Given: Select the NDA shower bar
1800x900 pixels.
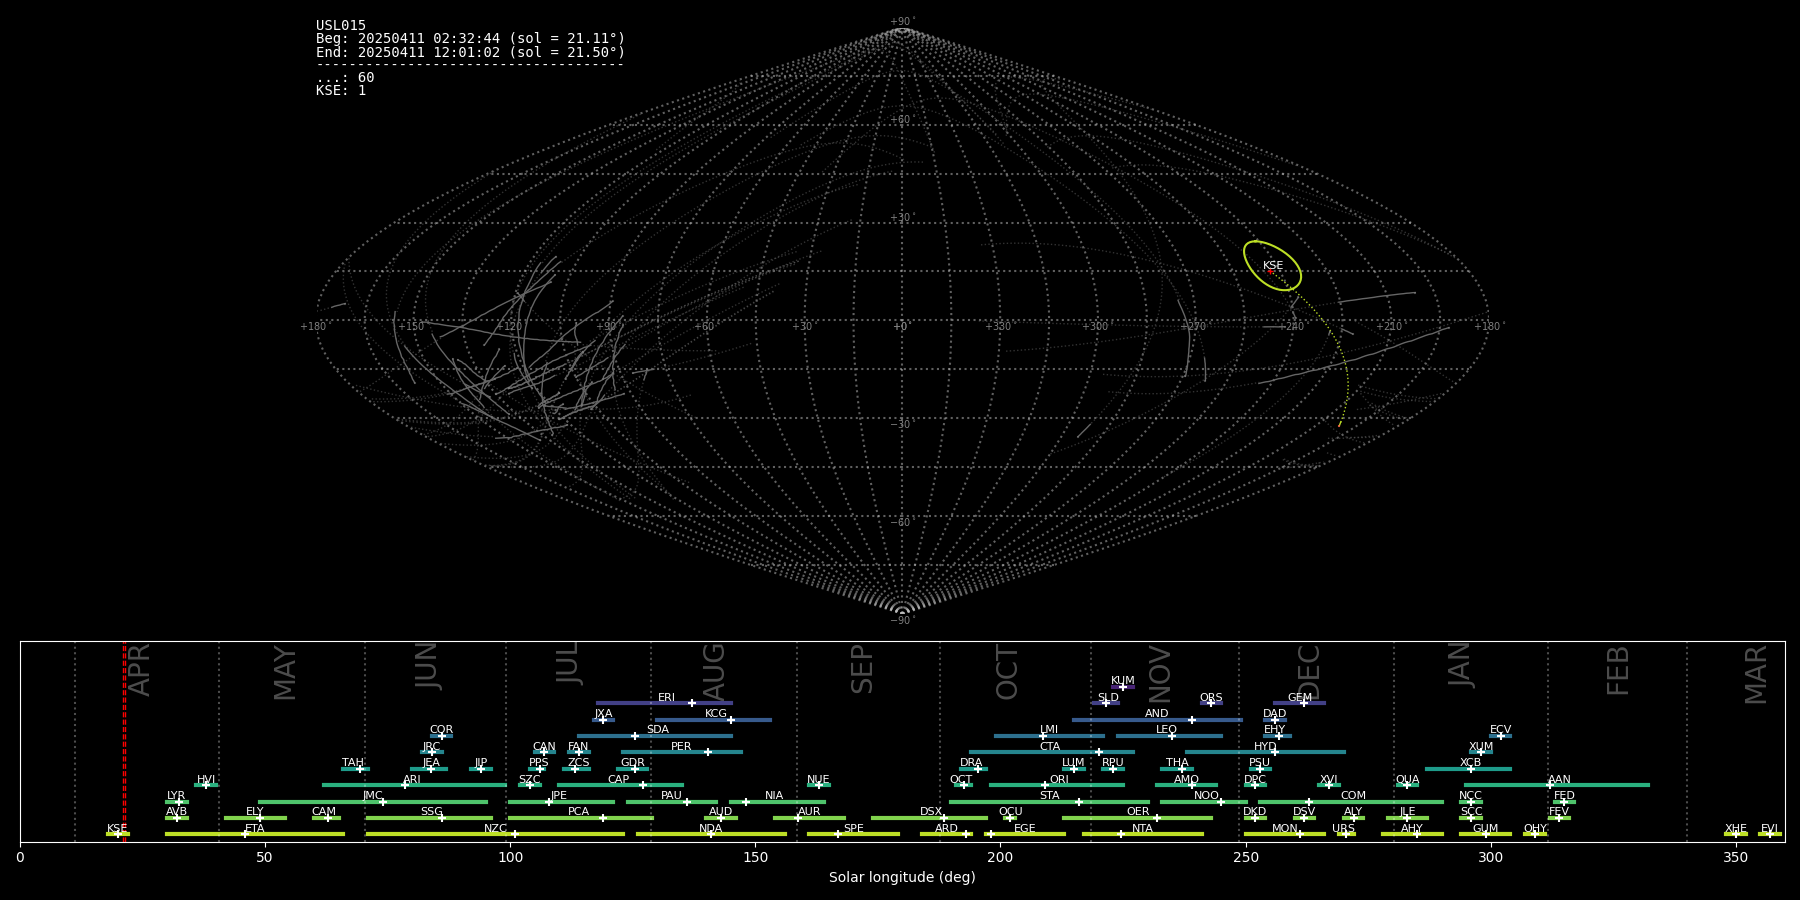Looking at the screenshot, I should pyautogui.click(x=711, y=834).
